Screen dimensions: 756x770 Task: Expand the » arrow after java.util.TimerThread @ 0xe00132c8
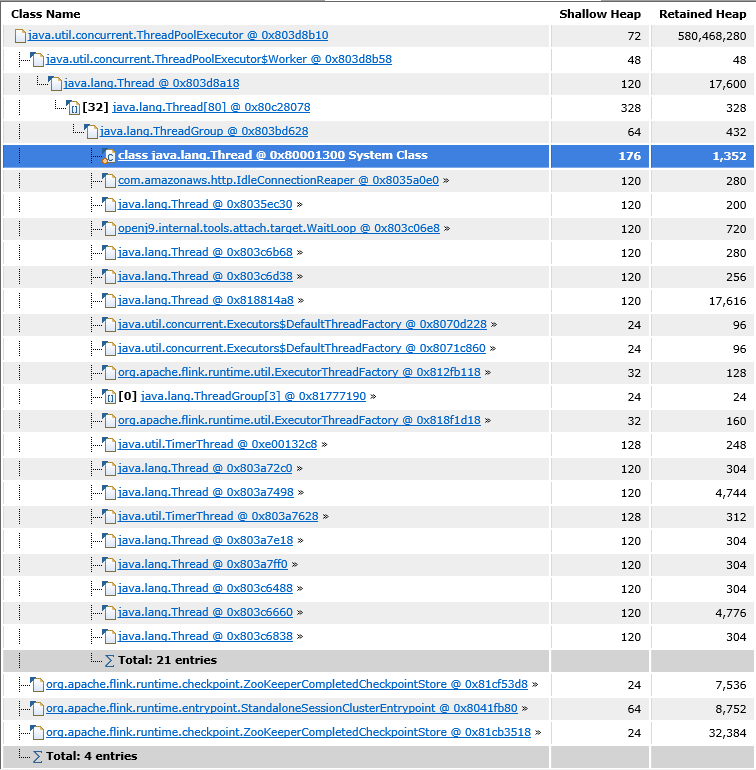[x=324, y=444]
